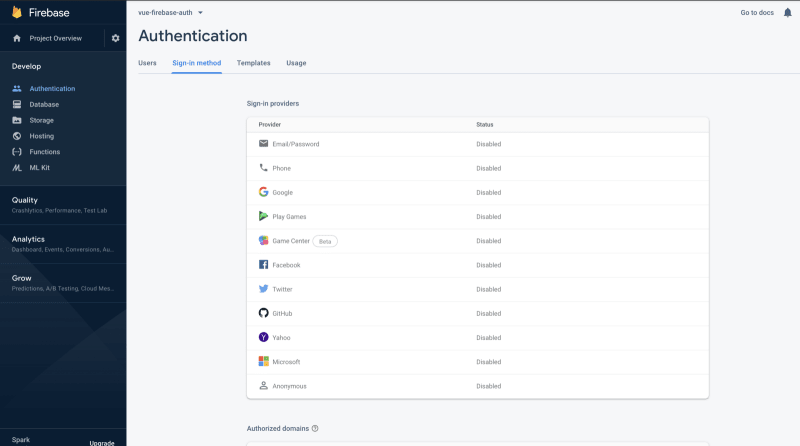800x446 pixels.
Task: Click the GitHub octocat icon
Action: (263, 313)
